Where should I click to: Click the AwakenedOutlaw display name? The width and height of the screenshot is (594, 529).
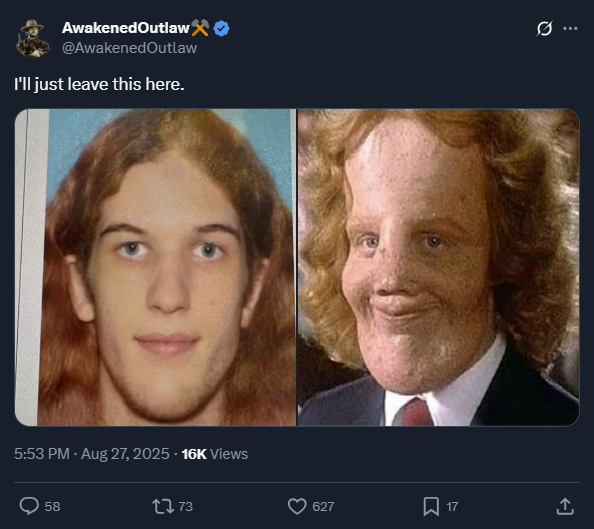pos(126,28)
